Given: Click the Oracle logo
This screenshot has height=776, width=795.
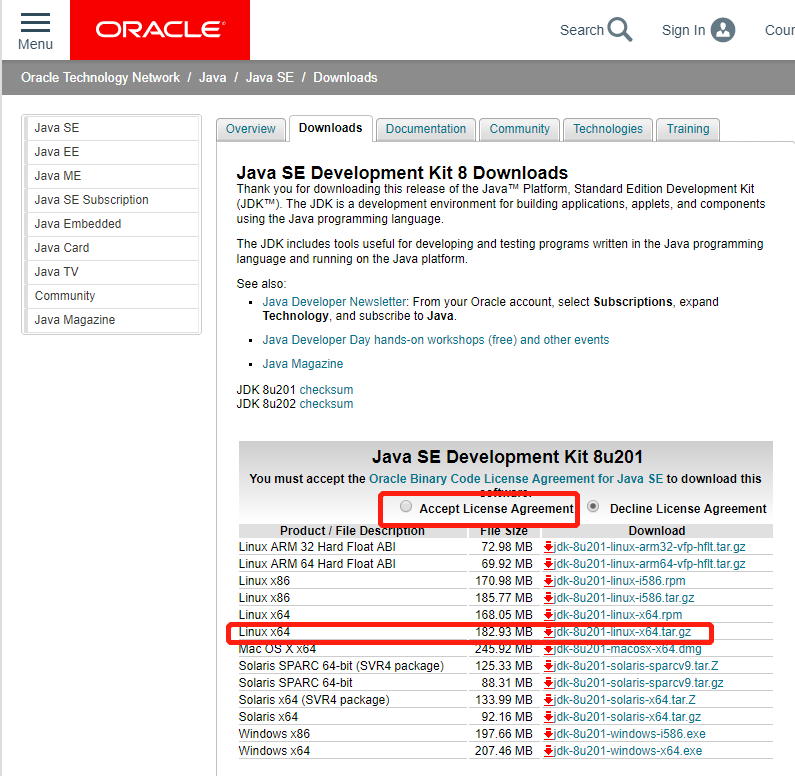Looking at the screenshot, I should click(160, 29).
